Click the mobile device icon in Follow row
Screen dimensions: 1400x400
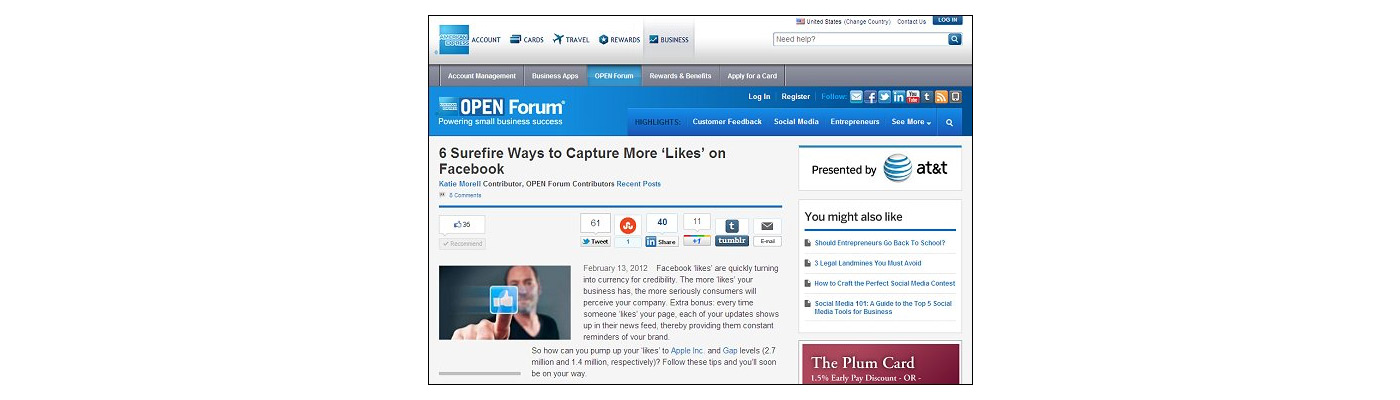[955, 97]
